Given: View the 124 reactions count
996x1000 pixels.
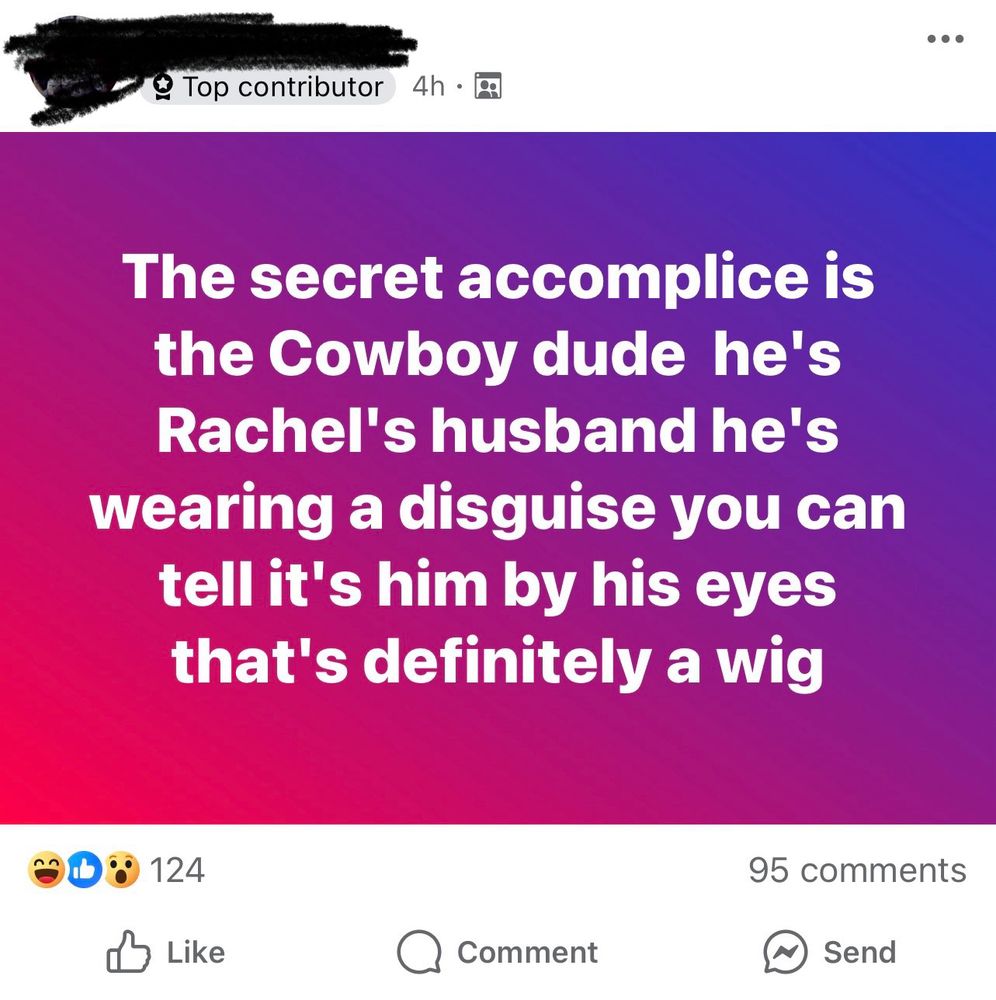Looking at the screenshot, I should [177, 871].
